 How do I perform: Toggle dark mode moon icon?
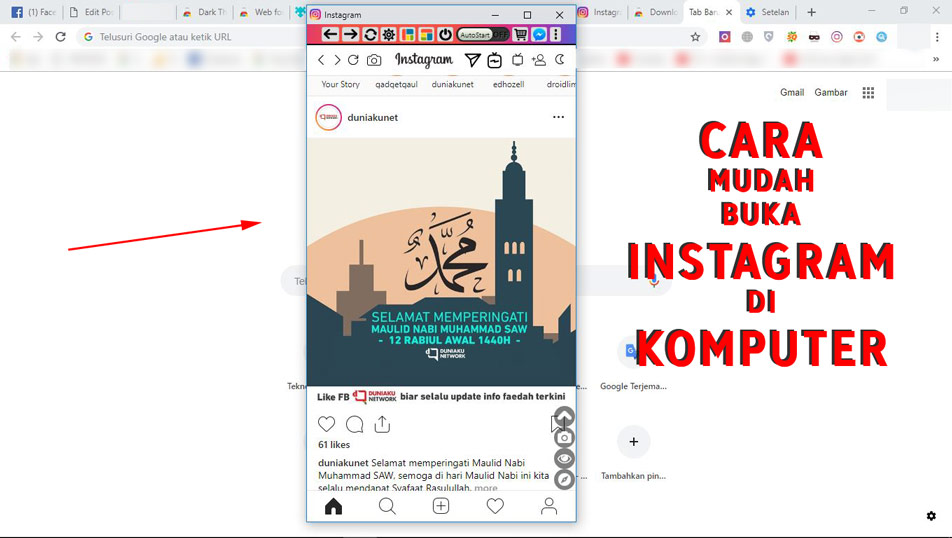tap(560, 60)
